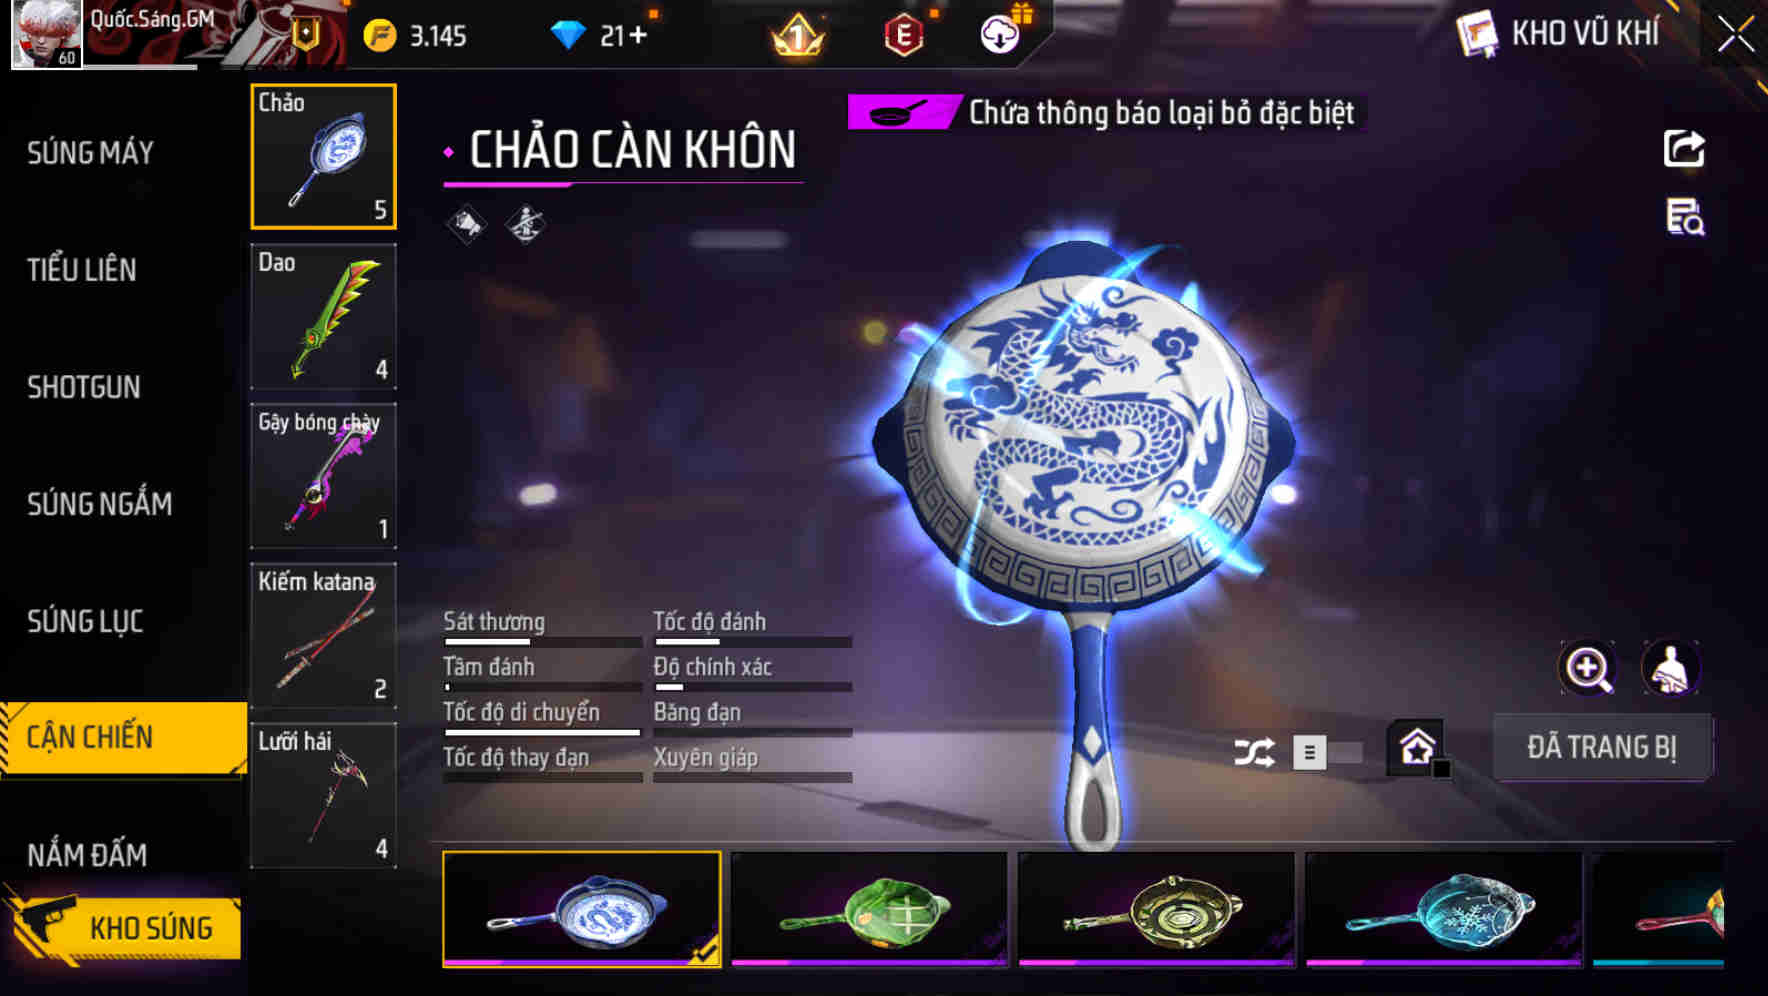
Task: Click the shuffle random skin icon
Action: tap(1253, 752)
